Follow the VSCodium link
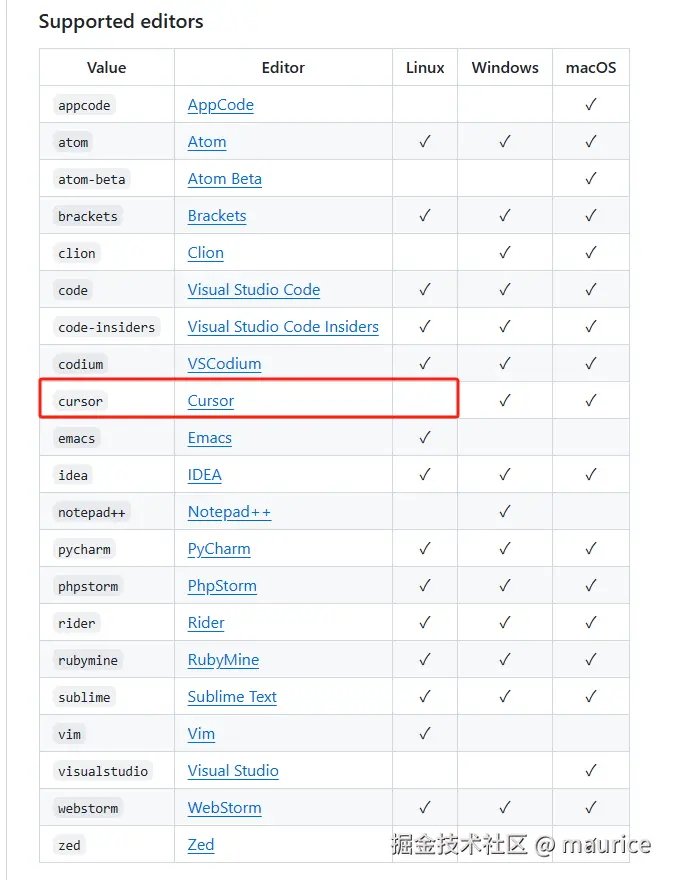 [x=224, y=364]
